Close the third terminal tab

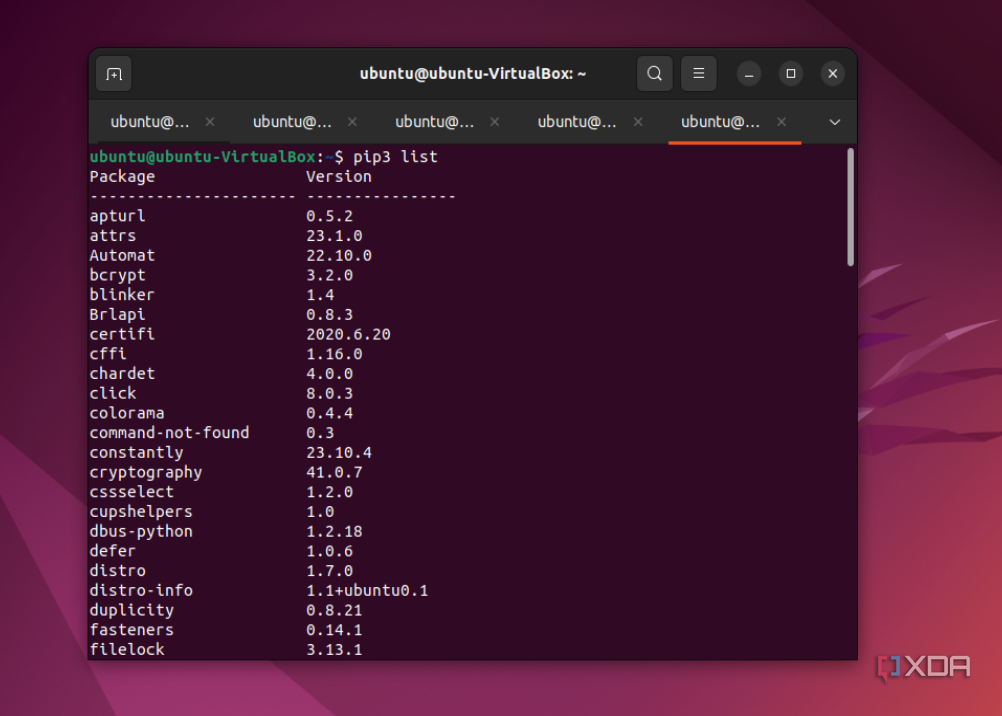pyautogui.click(x=495, y=122)
